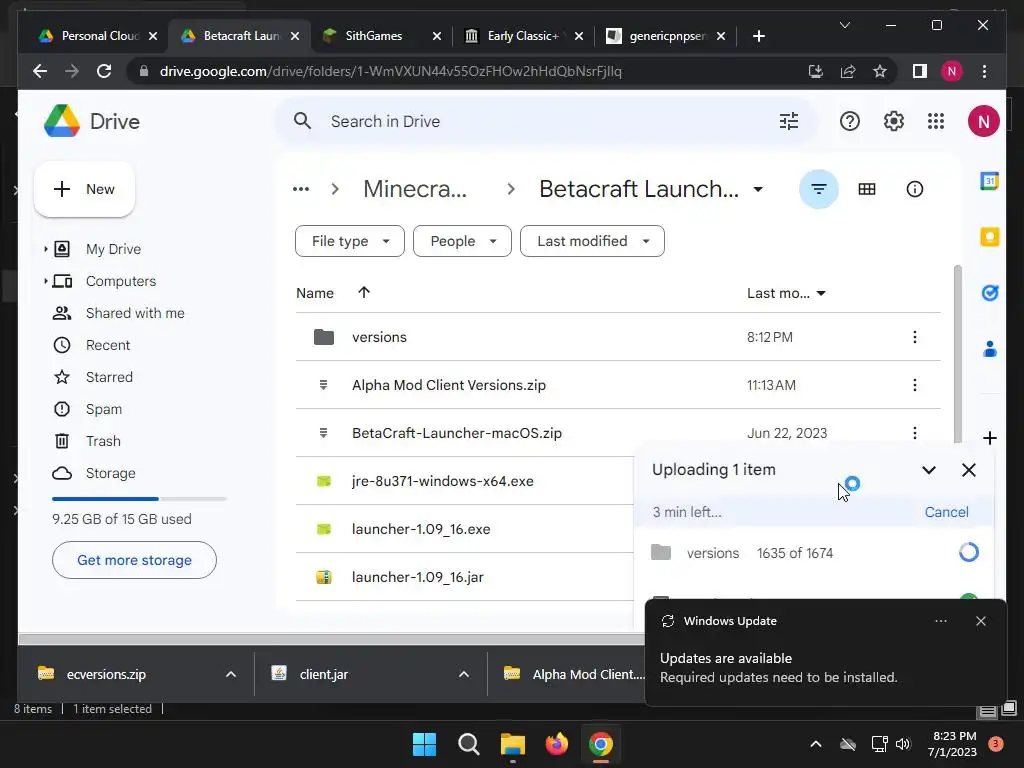Viewport: 1024px width, 768px height.
Task: Open the Drive help menu icon
Action: [x=850, y=121]
